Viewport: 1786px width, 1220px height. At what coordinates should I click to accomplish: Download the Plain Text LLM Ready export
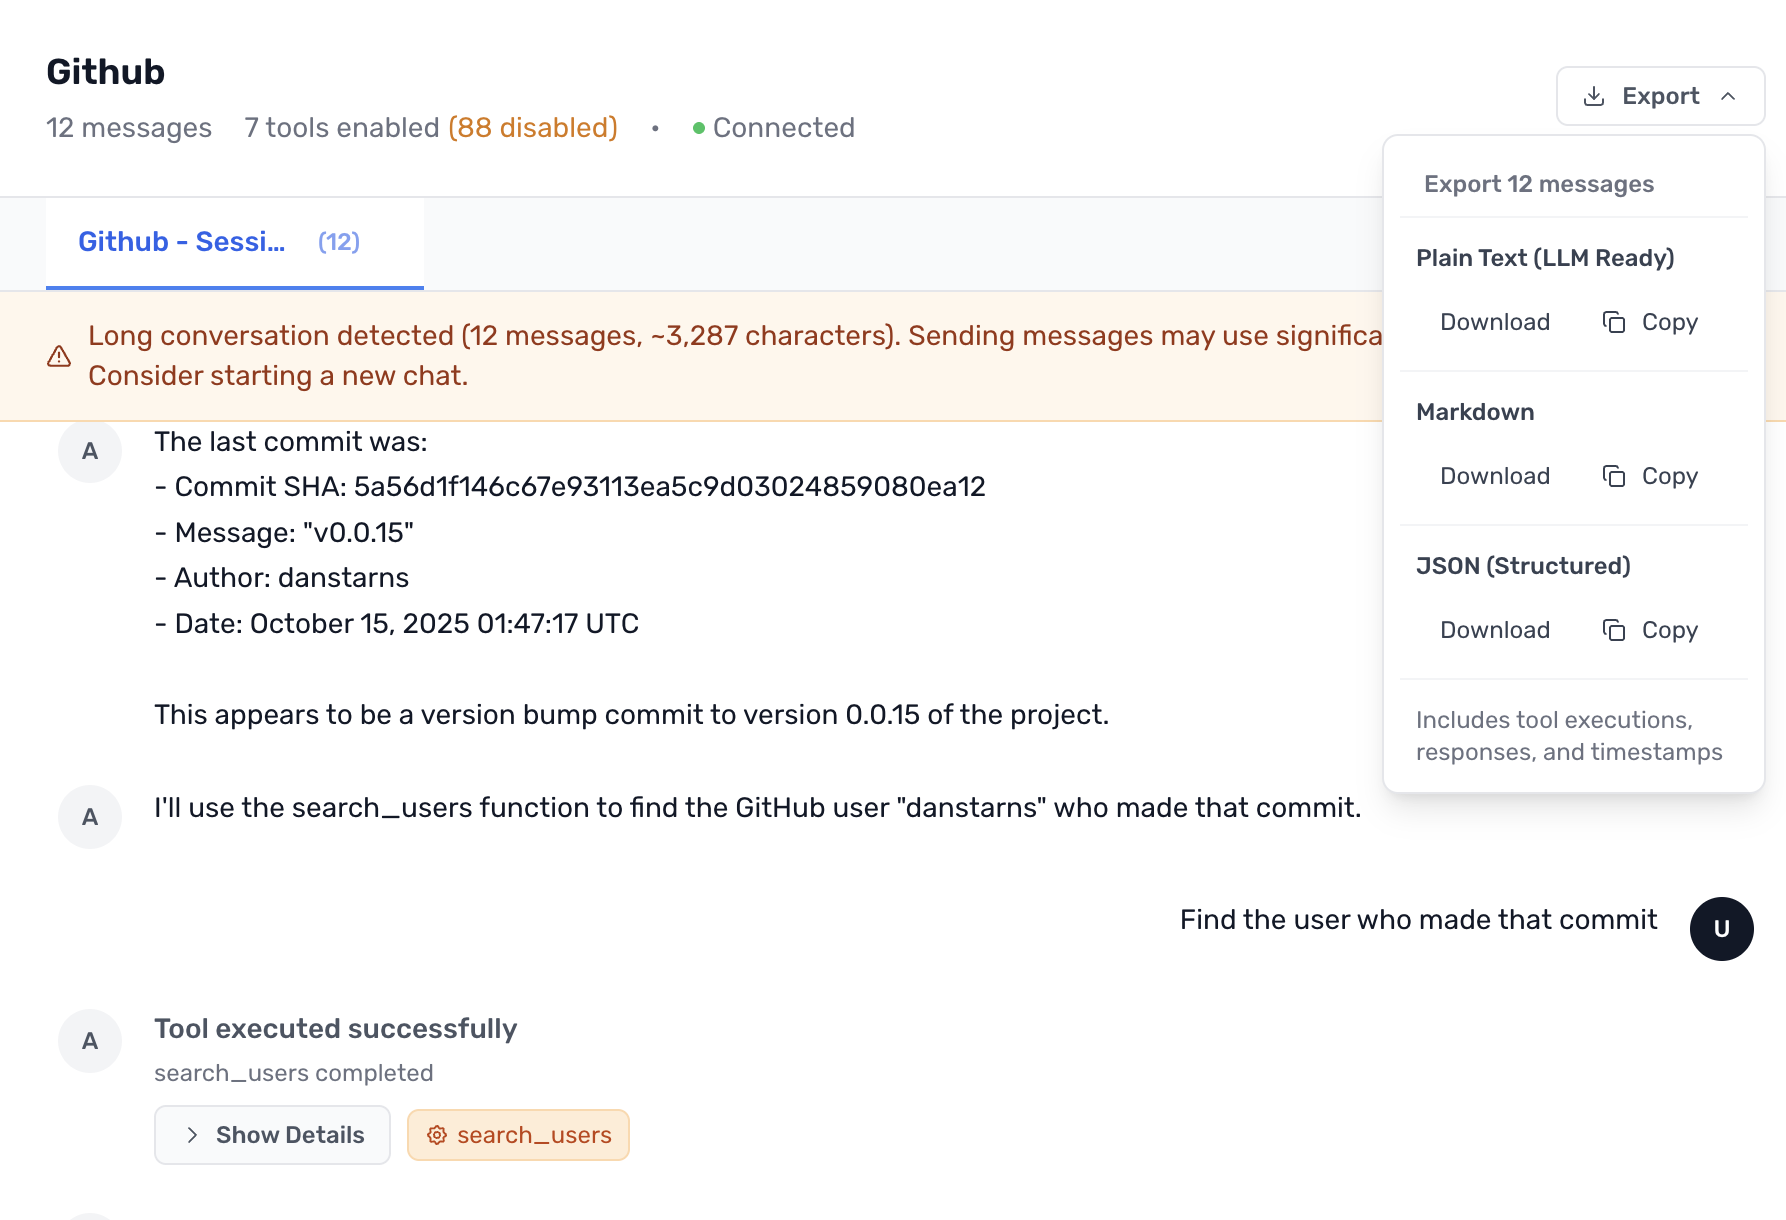coord(1494,322)
